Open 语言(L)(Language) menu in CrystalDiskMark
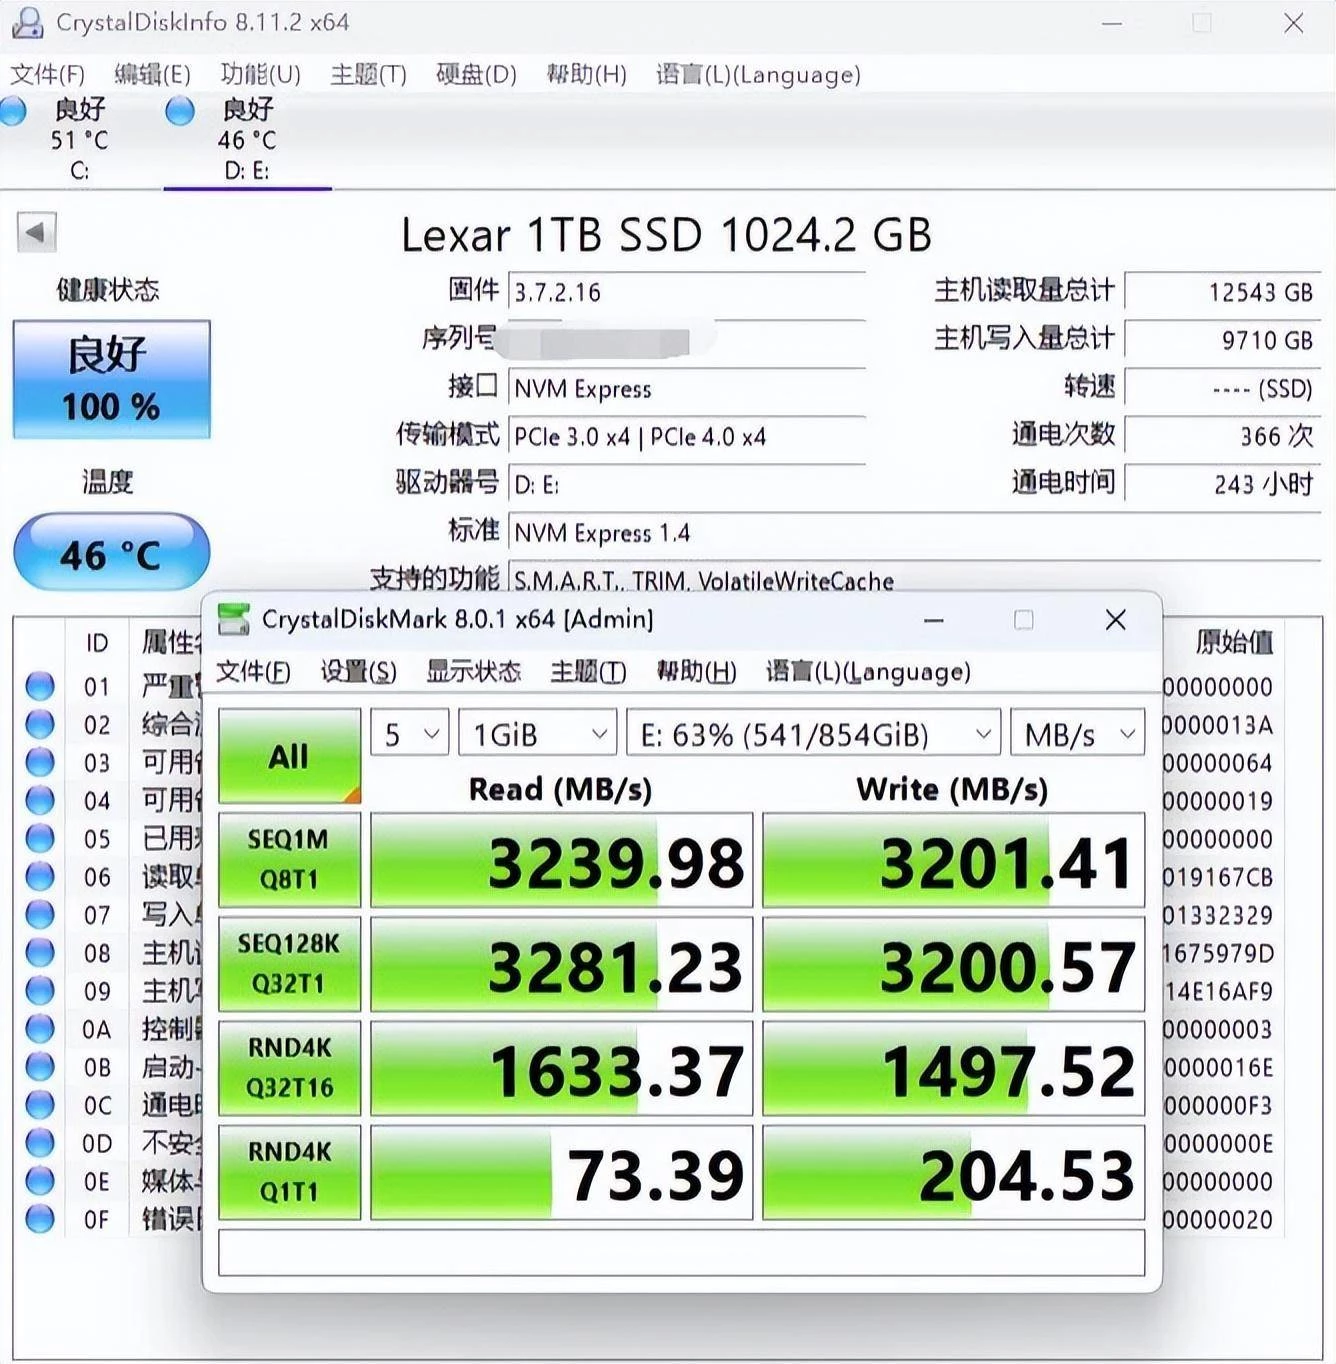The width and height of the screenshot is (1336, 1364). pos(868,671)
